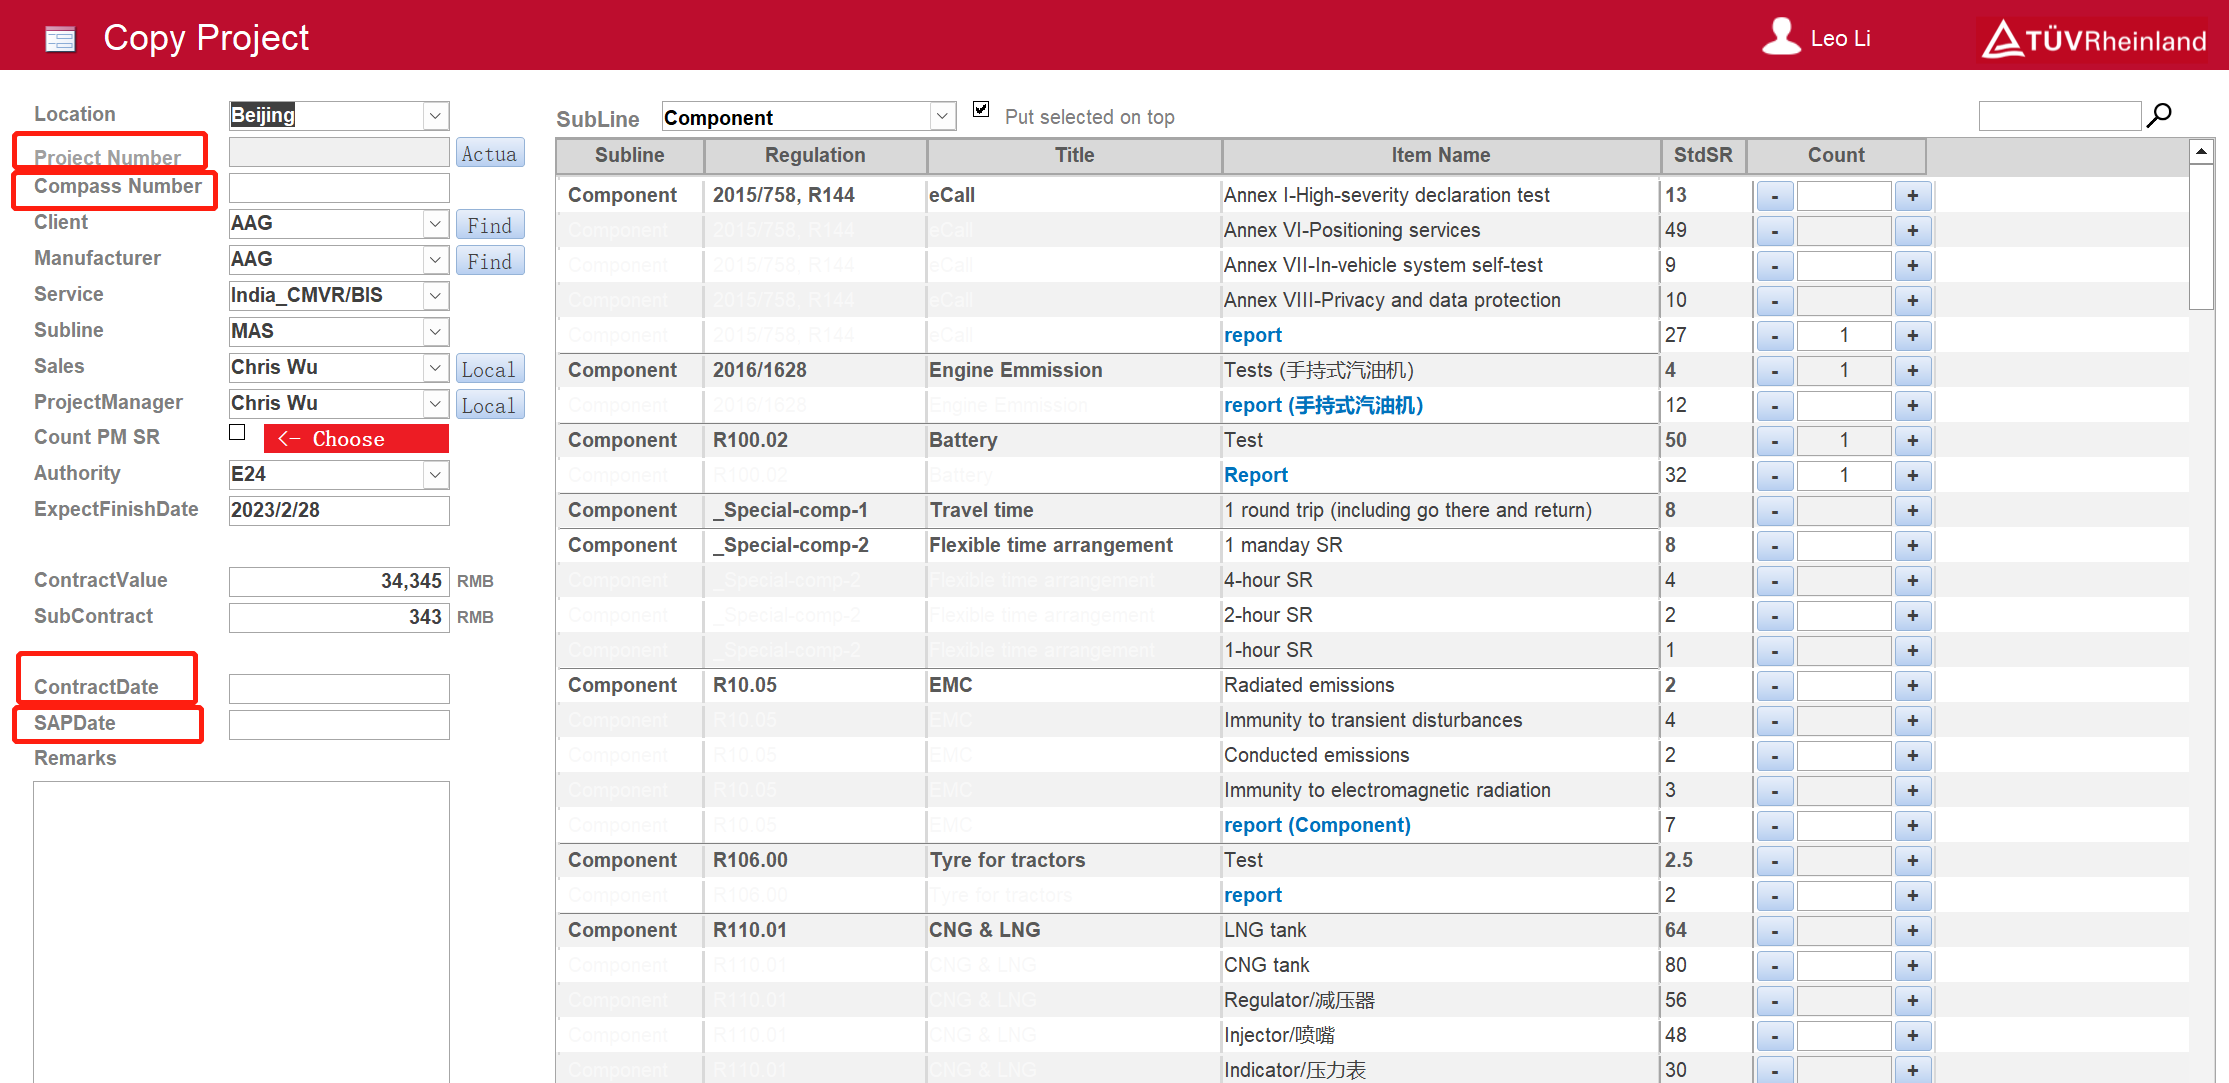The image size is (2229, 1083).
Task: Click the ContractDate input field
Action: [x=339, y=688]
